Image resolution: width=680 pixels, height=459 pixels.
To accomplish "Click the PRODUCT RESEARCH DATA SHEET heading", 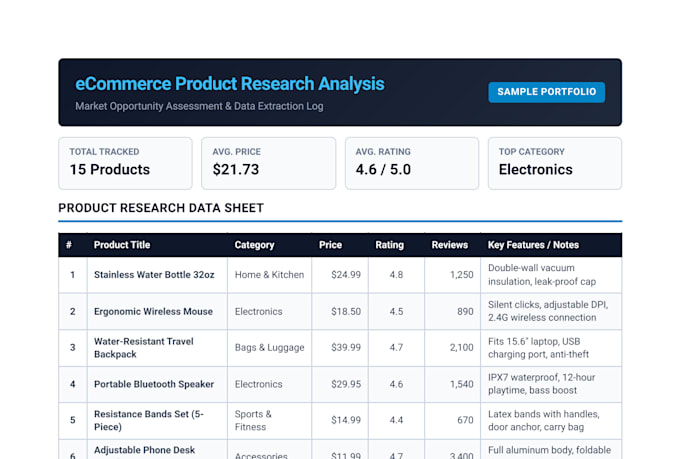I will coord(161,208).
